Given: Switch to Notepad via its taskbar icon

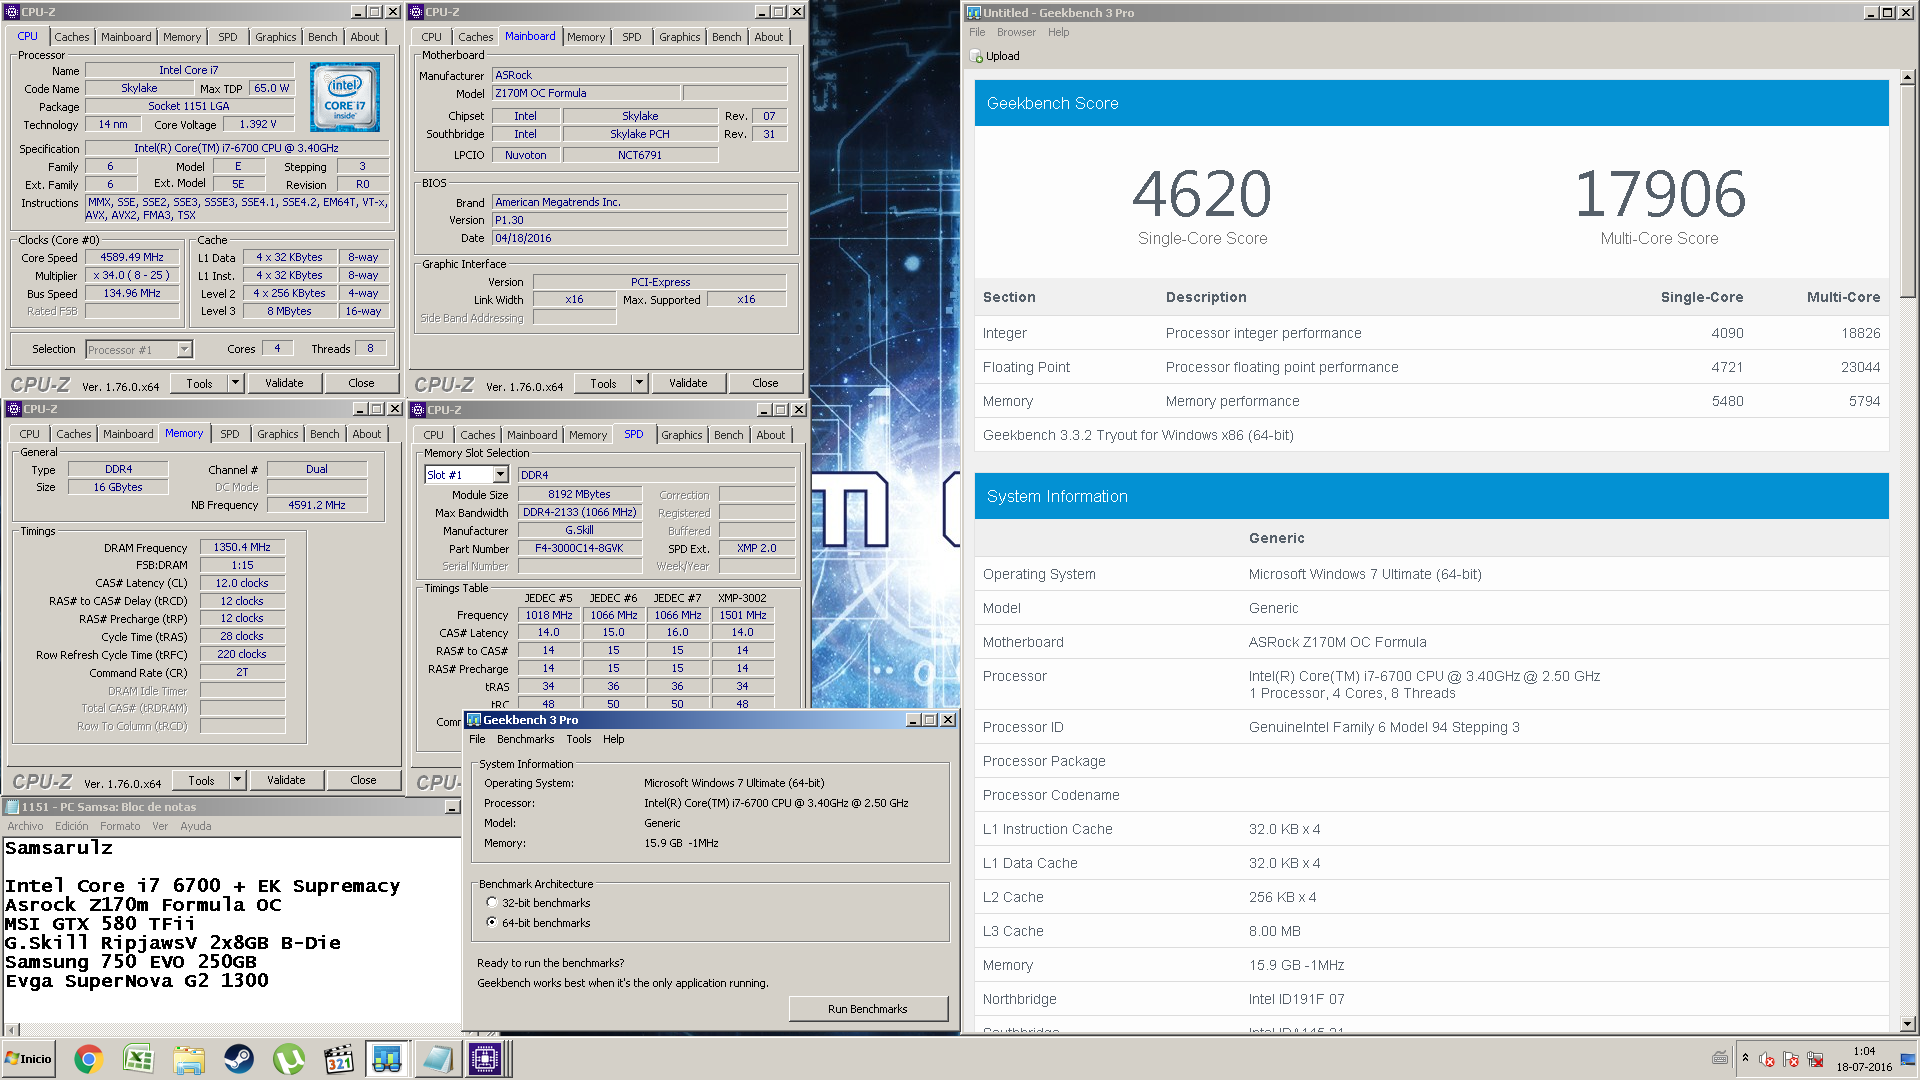Looking at the screenshot, I should pyautogui.click(x=437, y=1059).
